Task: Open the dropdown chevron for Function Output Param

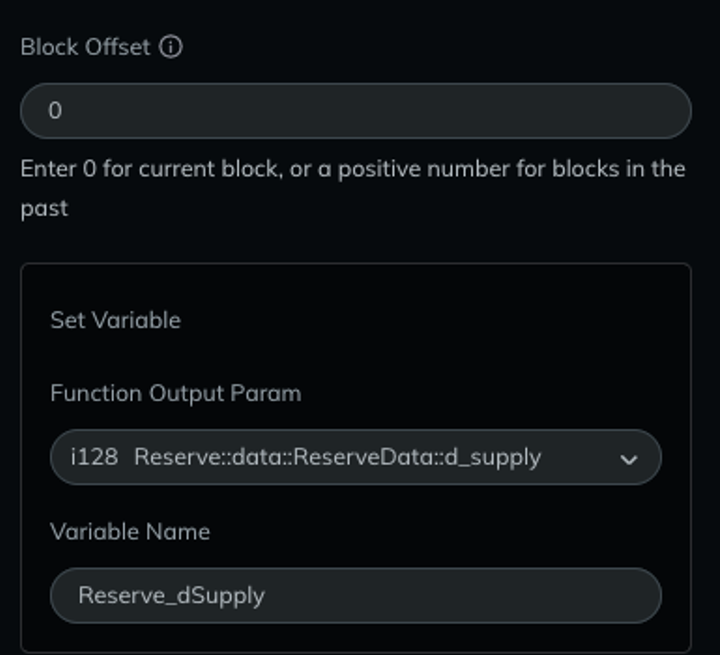Action: [x=628, y=459]
